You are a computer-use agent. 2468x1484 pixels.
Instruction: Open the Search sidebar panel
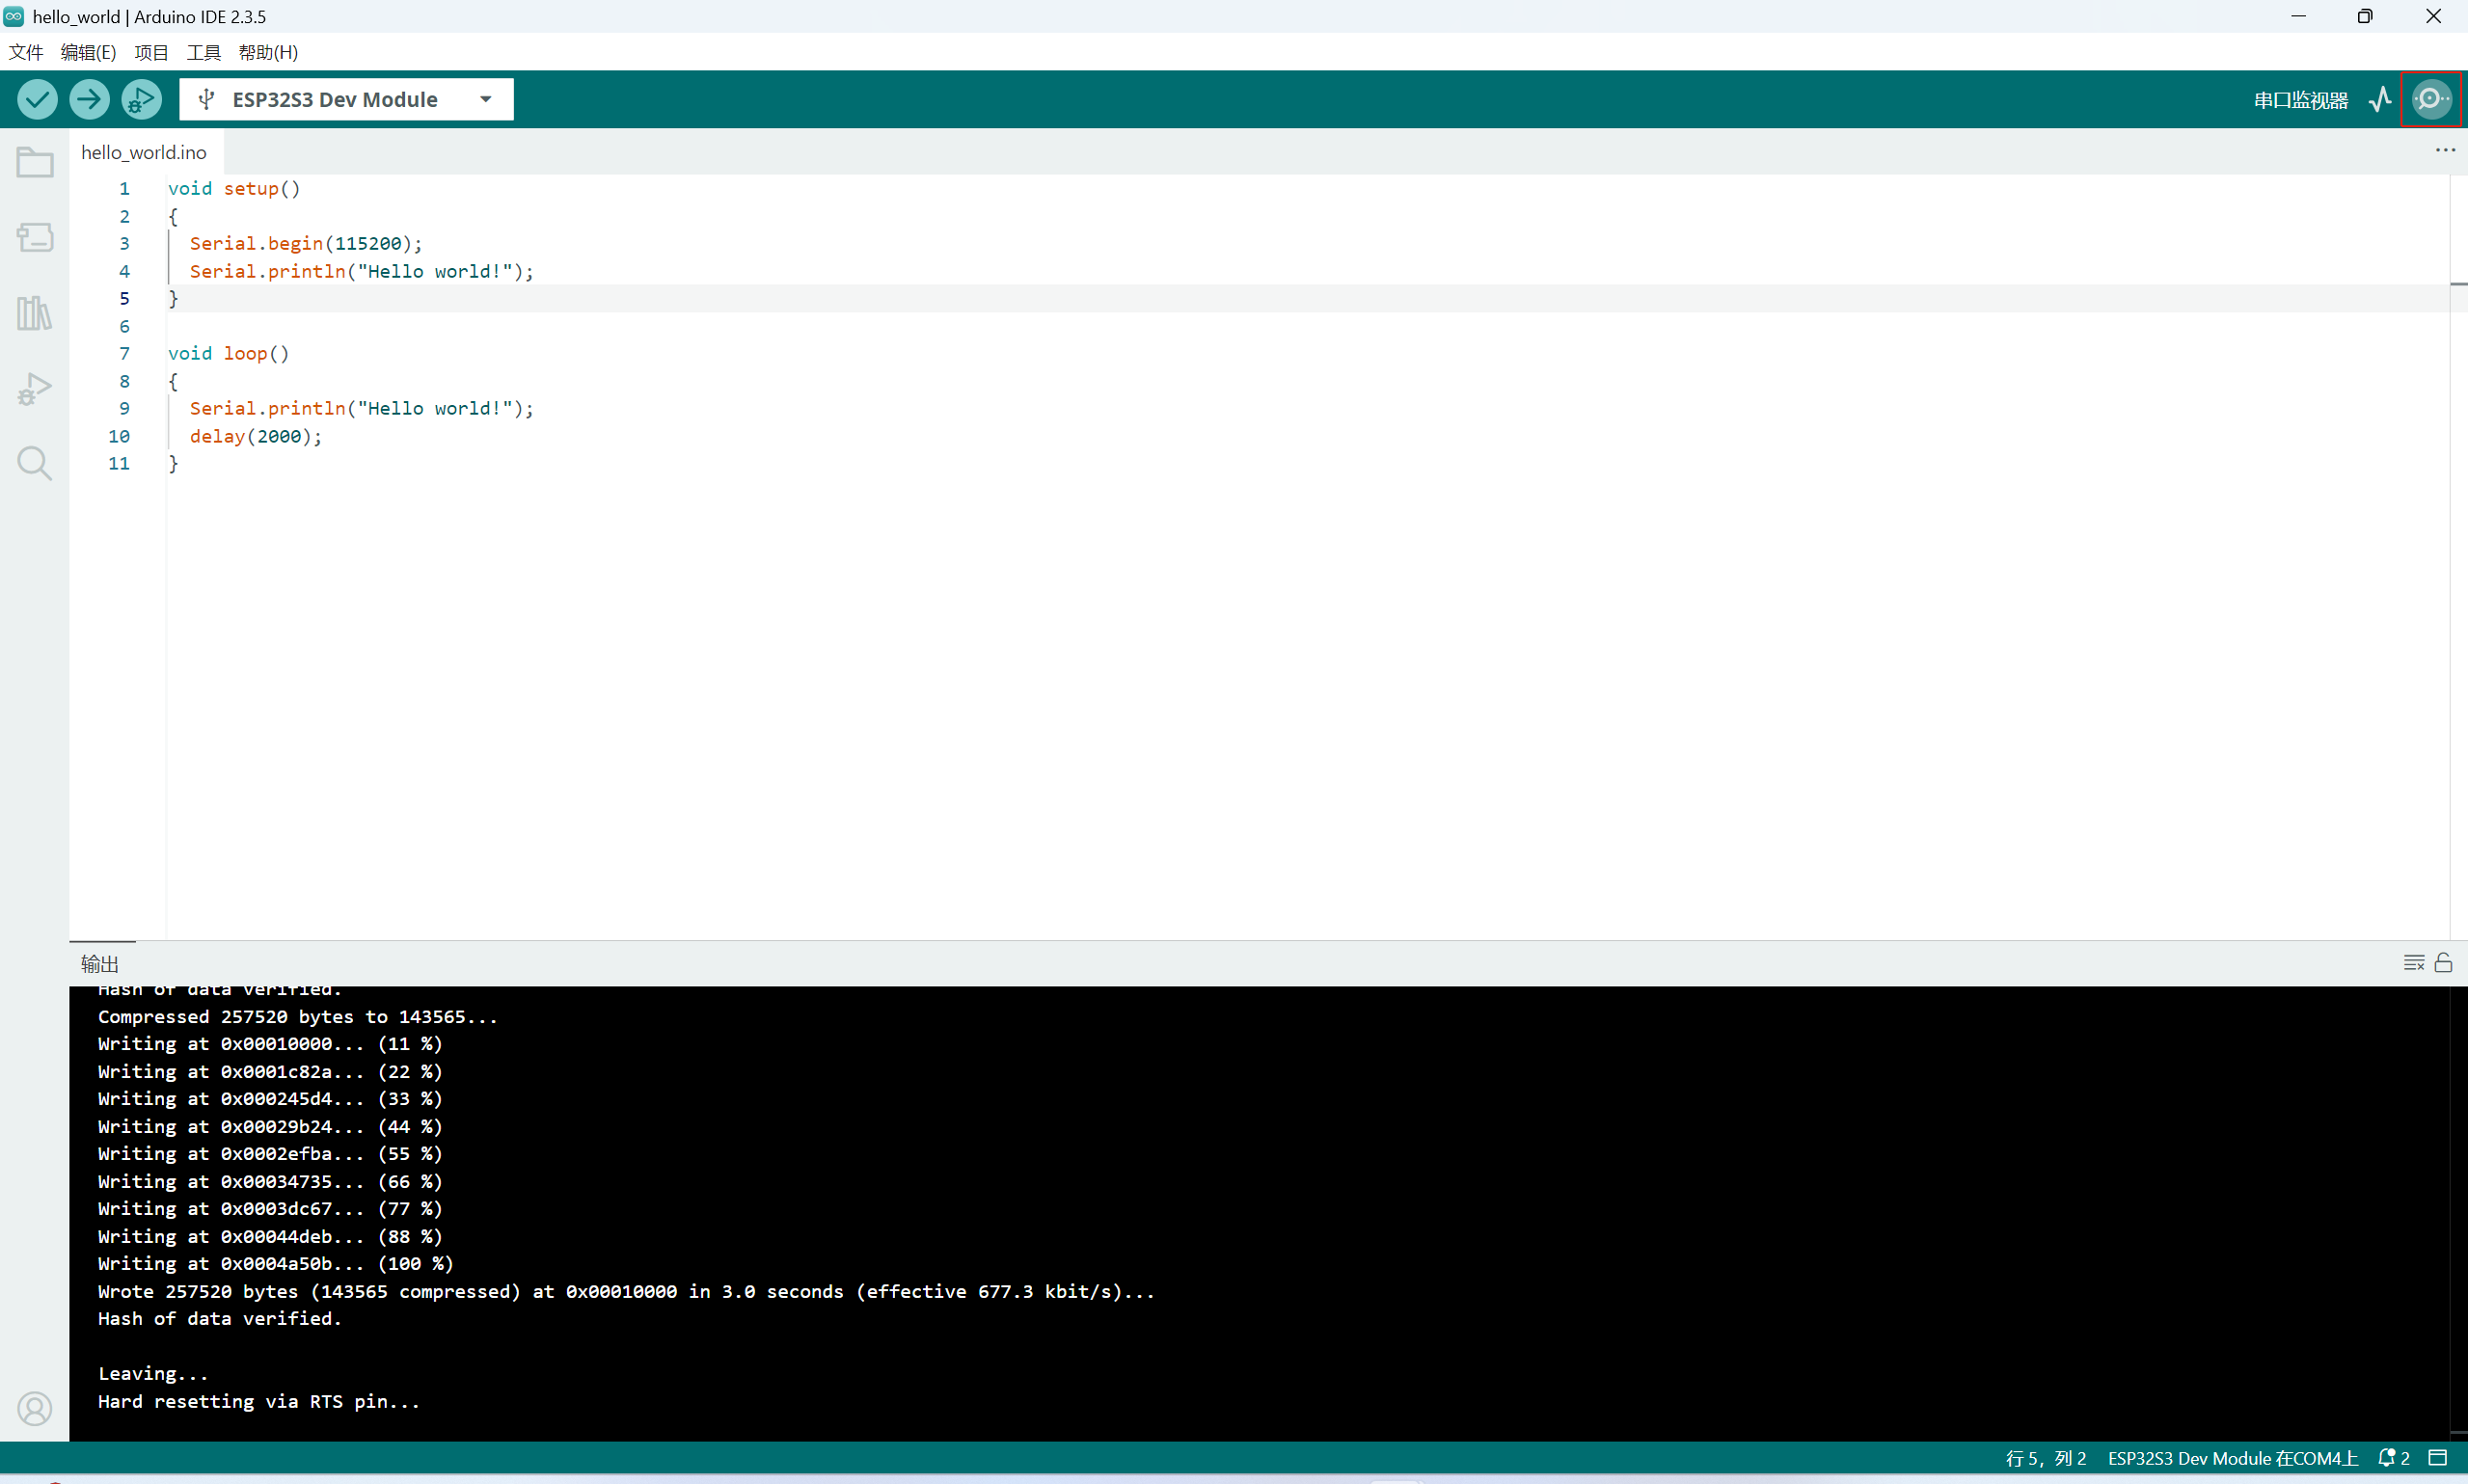(x=35, y=463)
